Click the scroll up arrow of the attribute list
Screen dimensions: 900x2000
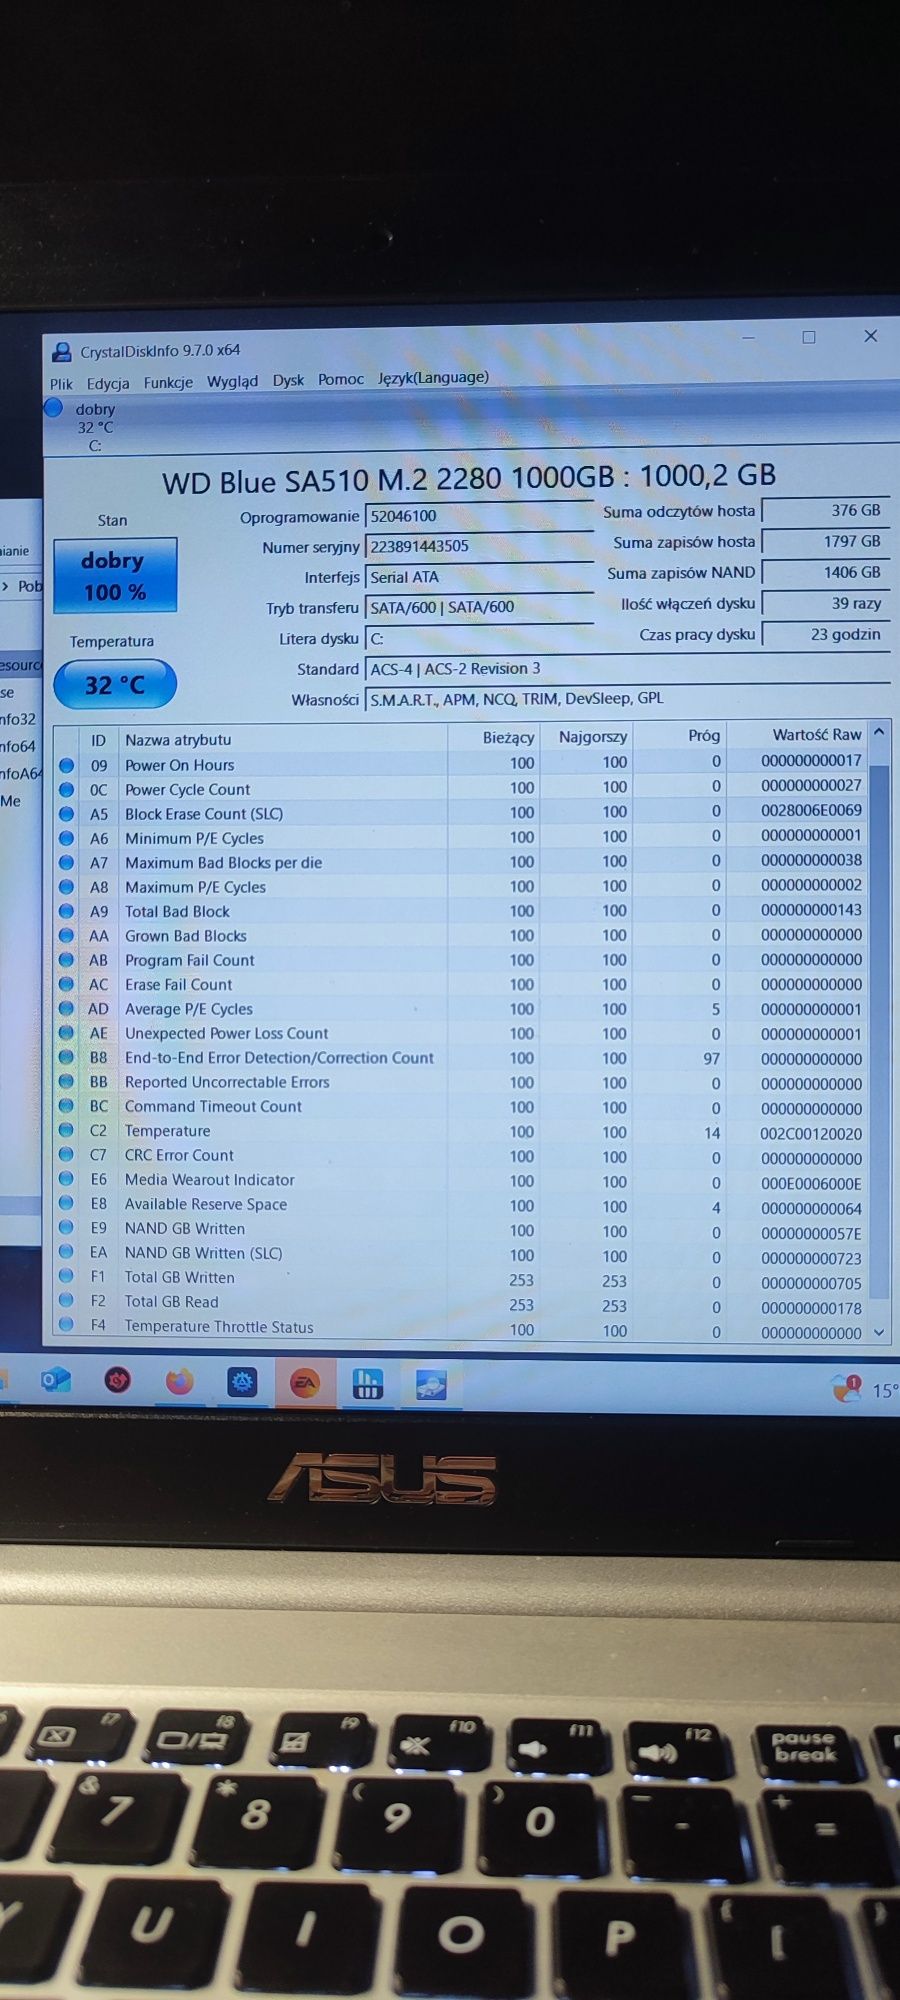(x=879, y=732)
